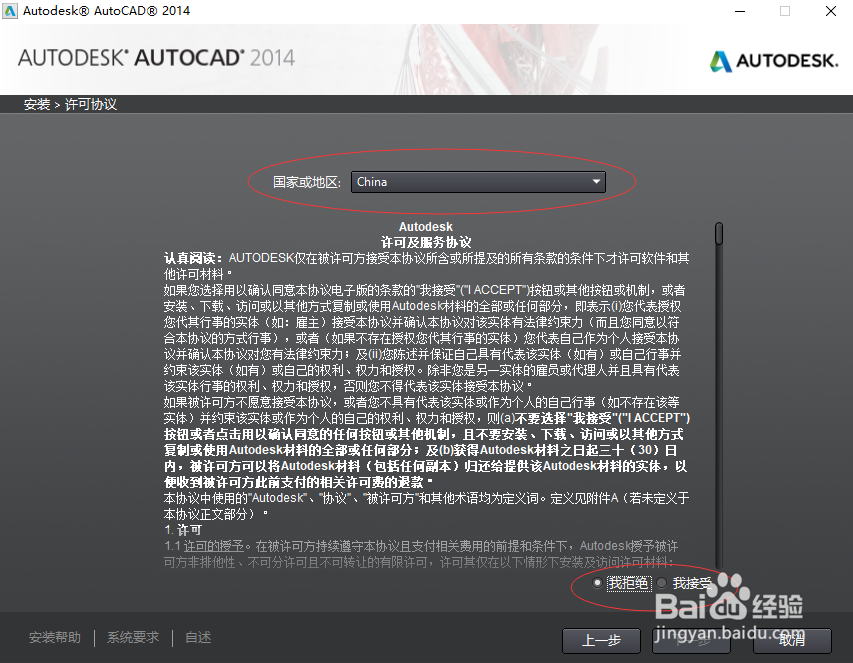
Task: Open the 自述 readme link
Action: click(x=196, y=636)
